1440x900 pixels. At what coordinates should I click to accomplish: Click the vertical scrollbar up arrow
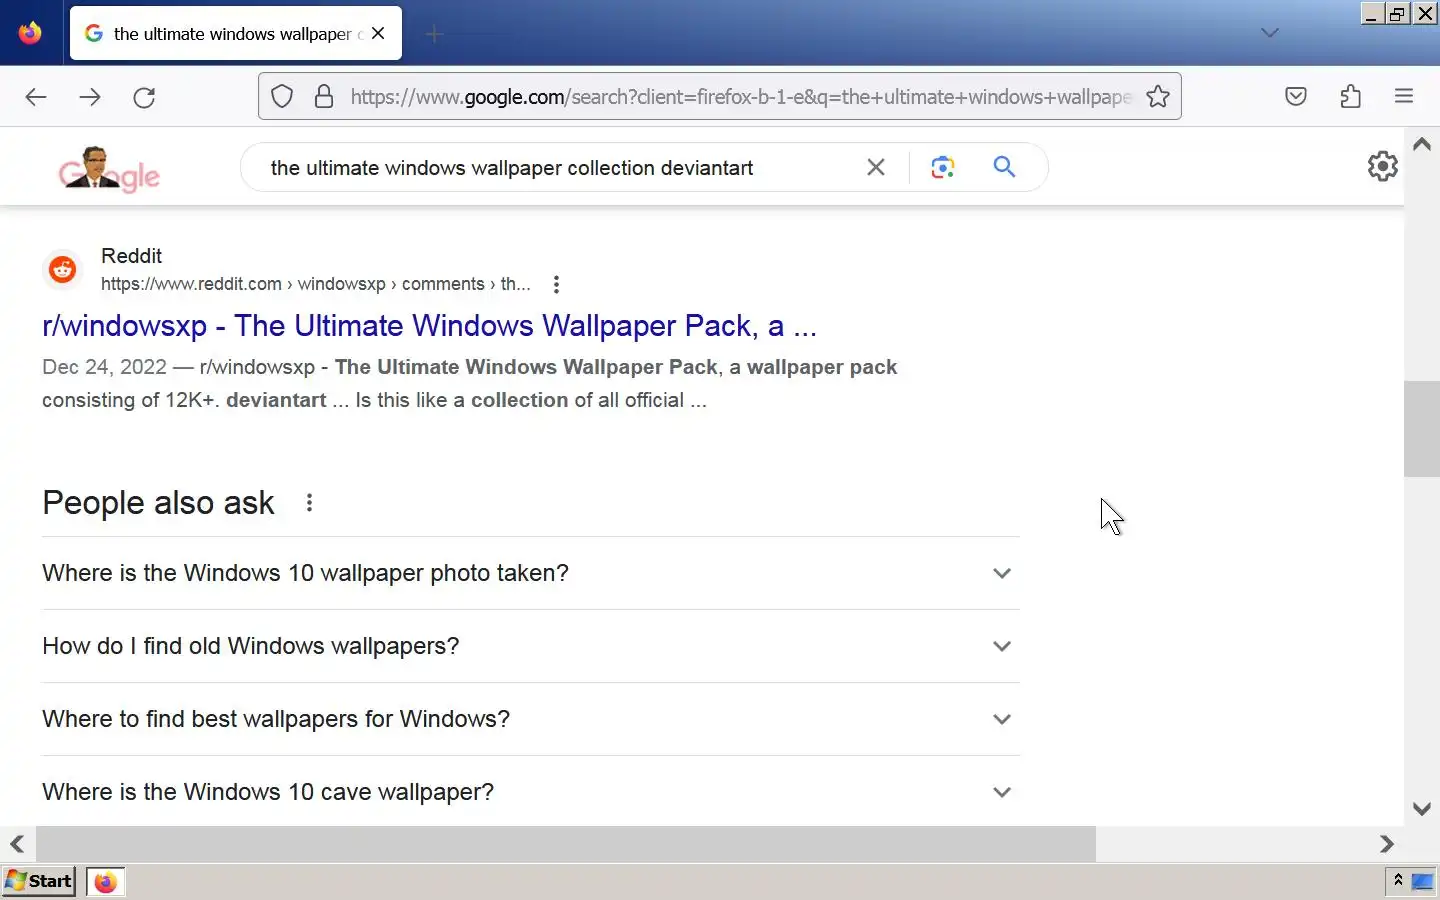point(1422,145)
